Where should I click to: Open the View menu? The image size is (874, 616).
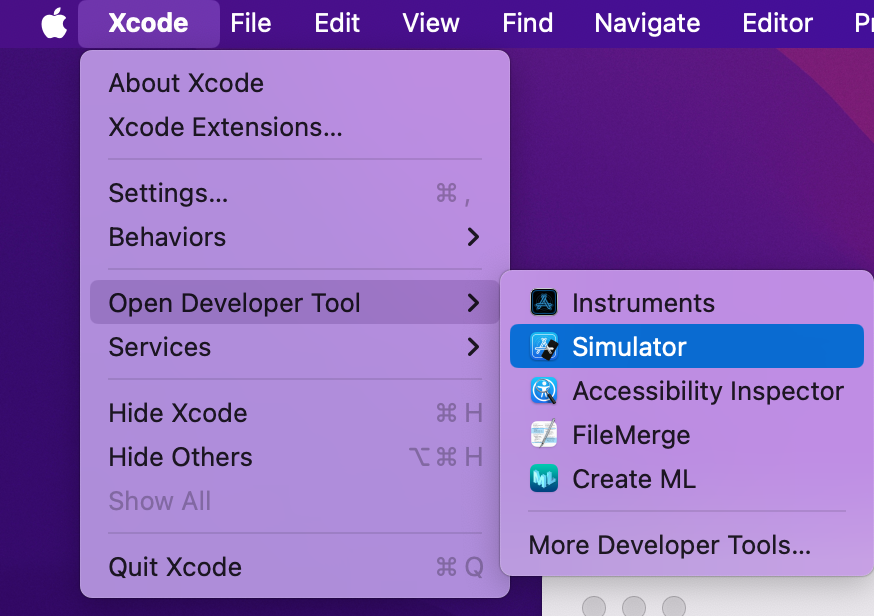coord(431,23)
